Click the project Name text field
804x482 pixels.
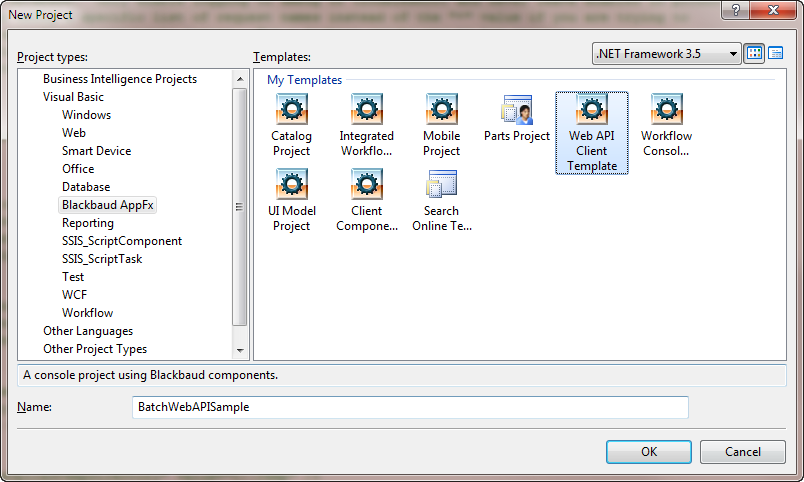[410, 407]
